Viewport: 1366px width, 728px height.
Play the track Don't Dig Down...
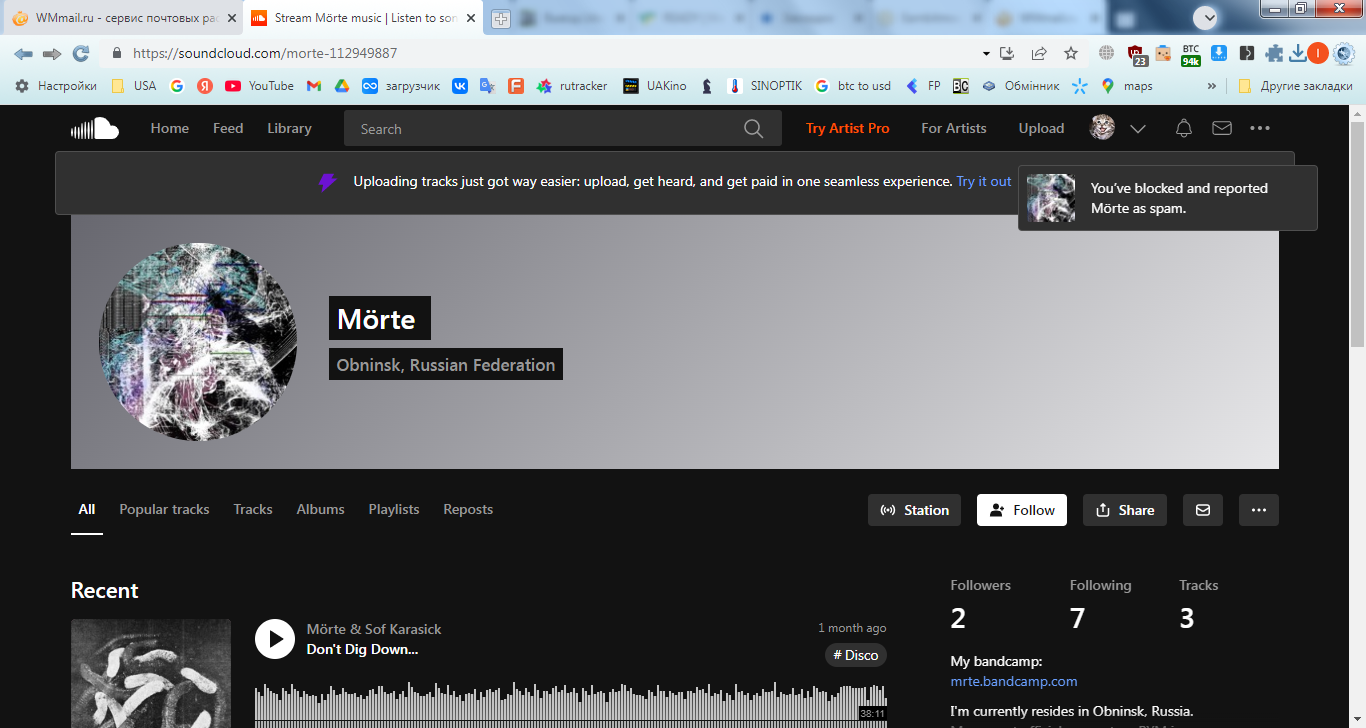[275, 639]
